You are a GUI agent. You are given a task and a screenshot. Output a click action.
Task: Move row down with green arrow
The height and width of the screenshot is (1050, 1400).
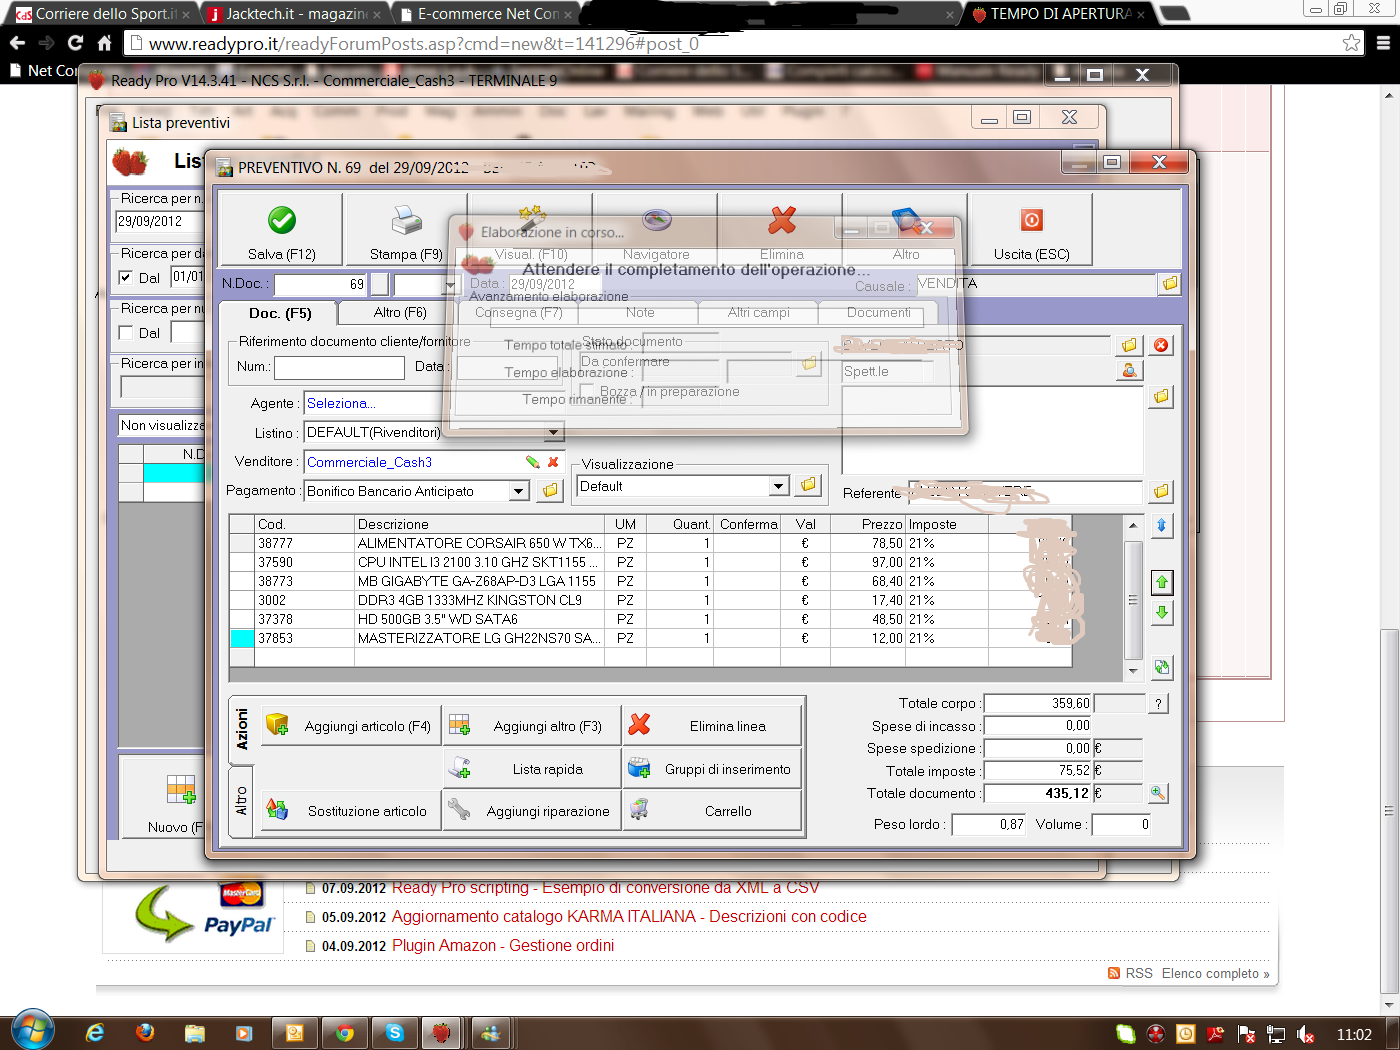(1161, 612)
